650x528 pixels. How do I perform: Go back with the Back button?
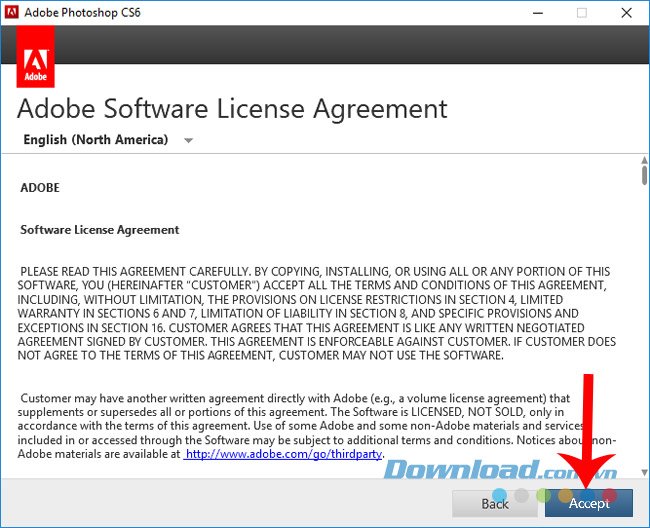[x=495, y=504]
